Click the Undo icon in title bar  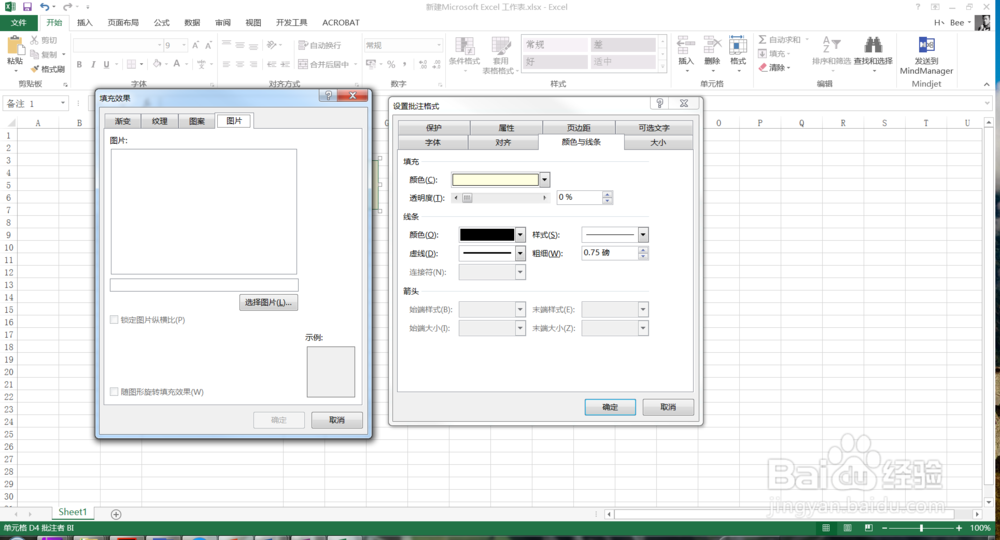point(44,6)
